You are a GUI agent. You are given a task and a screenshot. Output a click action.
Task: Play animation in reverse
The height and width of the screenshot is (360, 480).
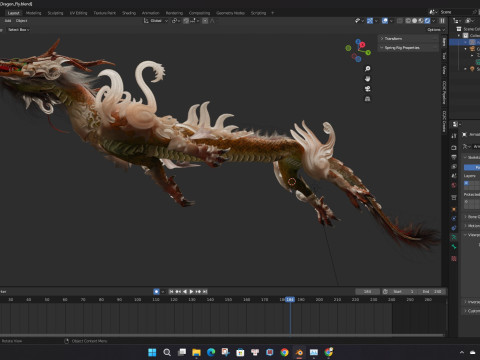(x=185, y=292)
